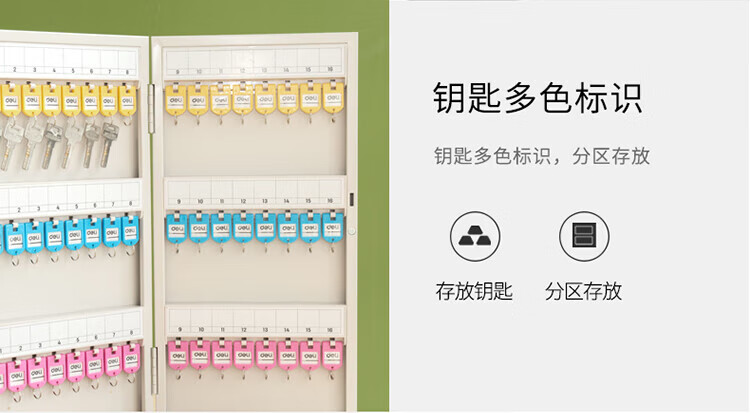This screenshot has height=413, width=750.
Task: Click the pink key tag under number 13
Action: click(x=266, y=355)
